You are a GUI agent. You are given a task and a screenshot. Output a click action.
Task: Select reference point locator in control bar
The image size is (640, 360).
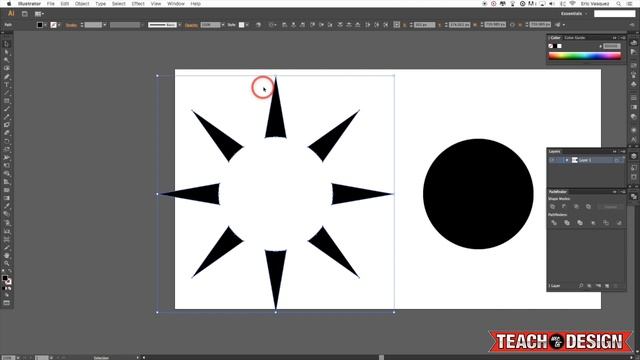tap(396, 25)
